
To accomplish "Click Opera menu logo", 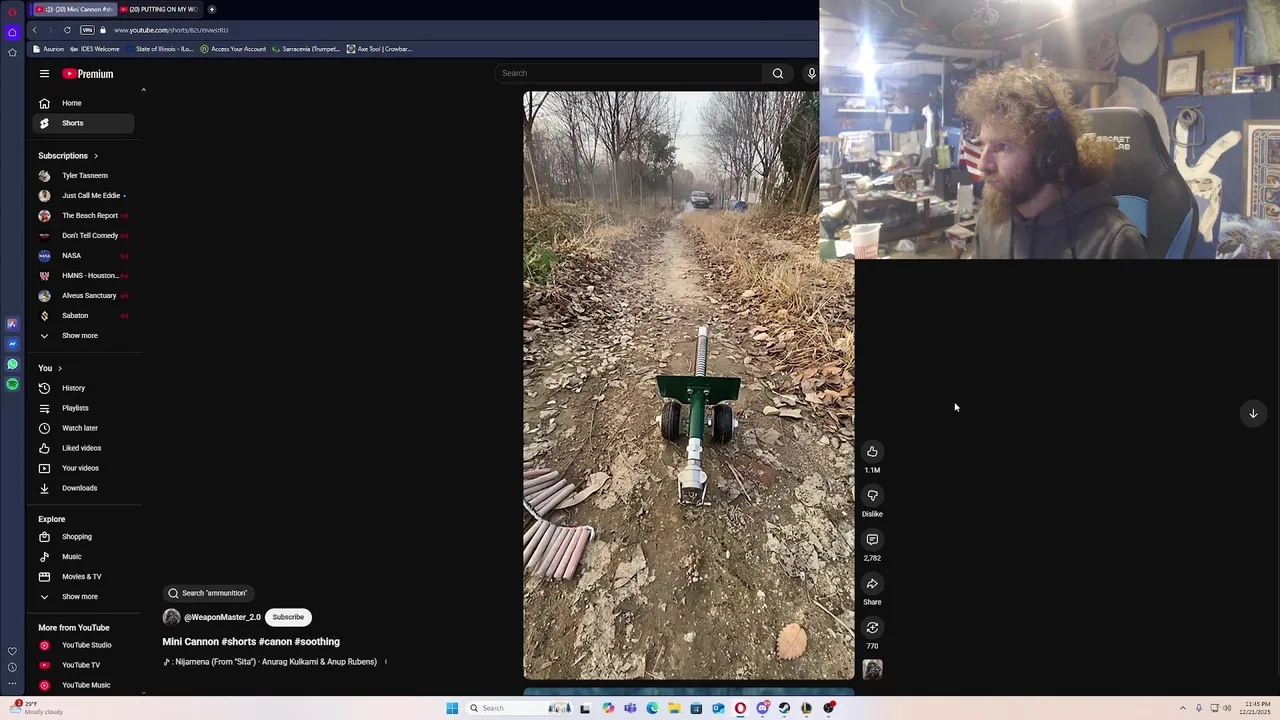I will click(x=12, y=12).
